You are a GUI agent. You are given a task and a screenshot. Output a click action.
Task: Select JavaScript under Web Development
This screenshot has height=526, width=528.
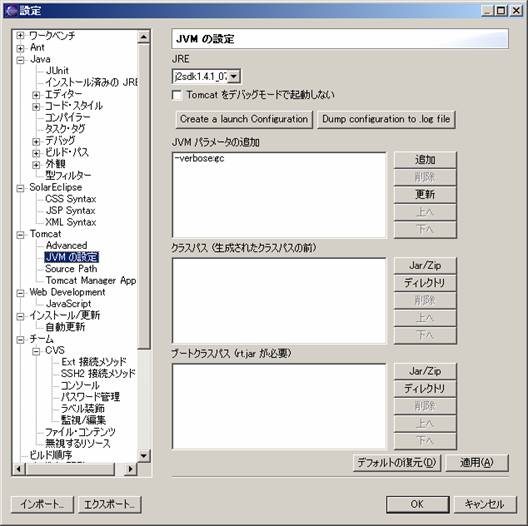(68, 303)
